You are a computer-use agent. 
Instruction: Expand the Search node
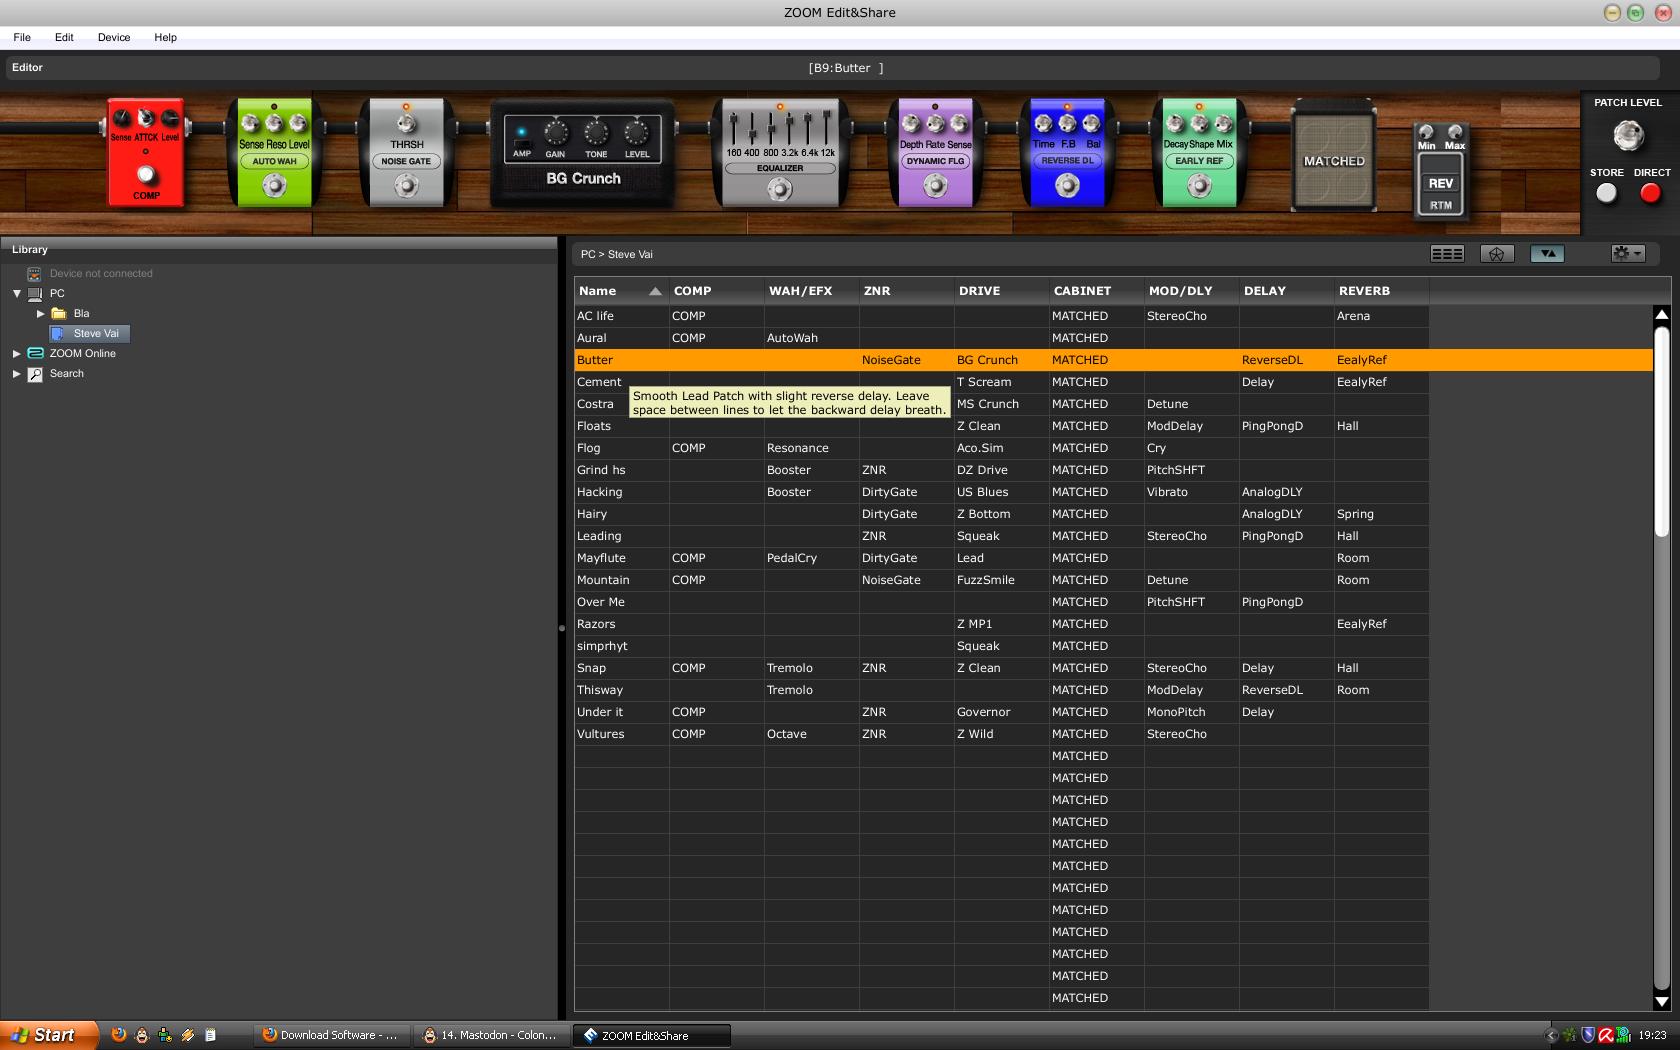click(17, 374)
